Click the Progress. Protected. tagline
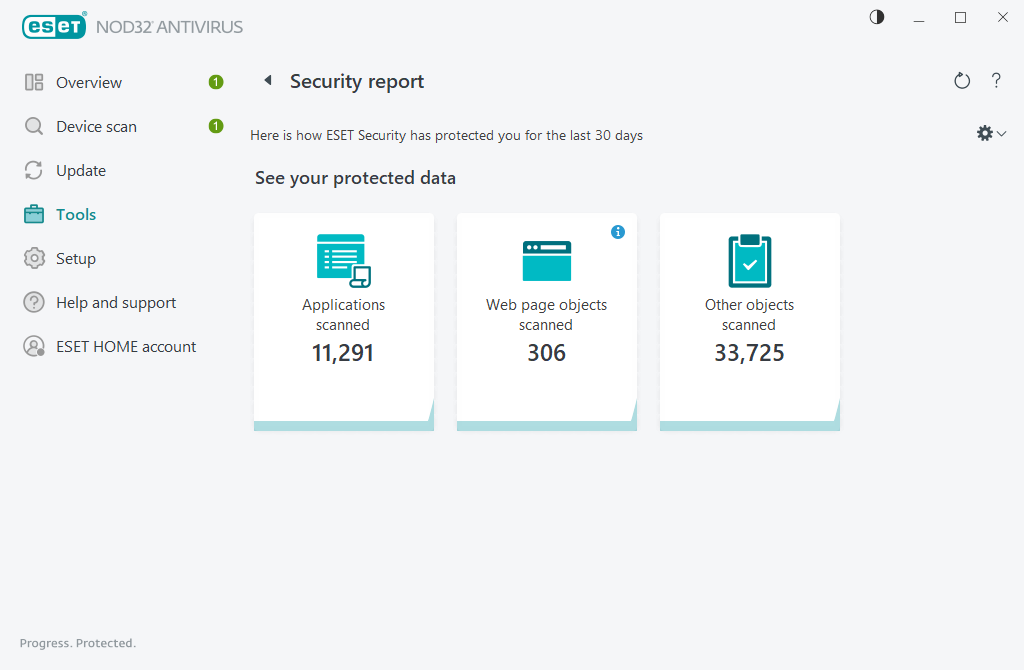Image resolution: width=1024 pixels, height=670 pixels. click(78, 643)
